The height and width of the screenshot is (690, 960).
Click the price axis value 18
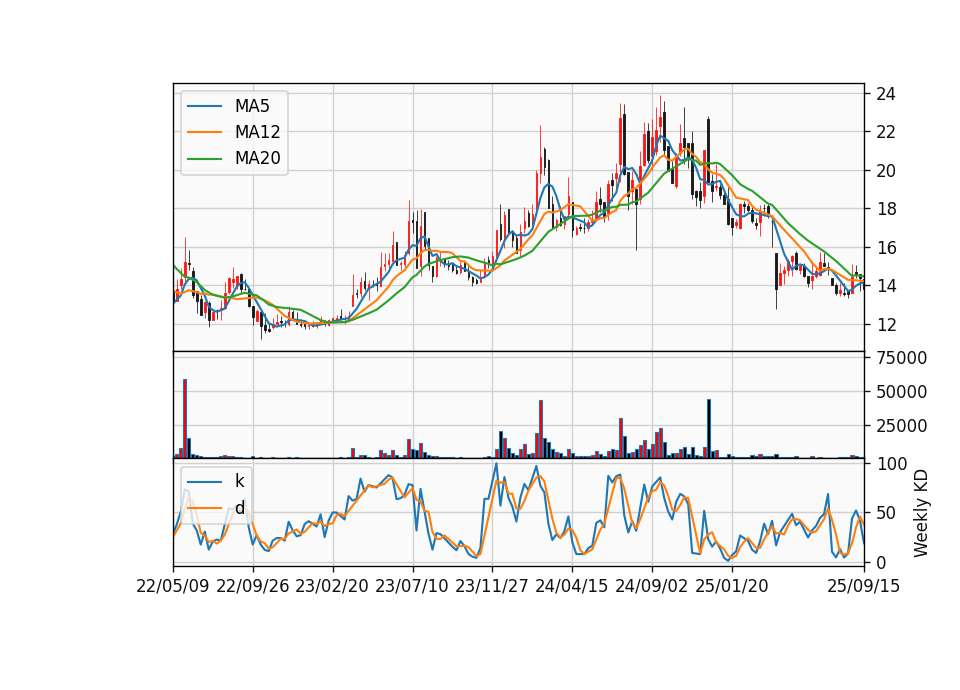point(886,209)
